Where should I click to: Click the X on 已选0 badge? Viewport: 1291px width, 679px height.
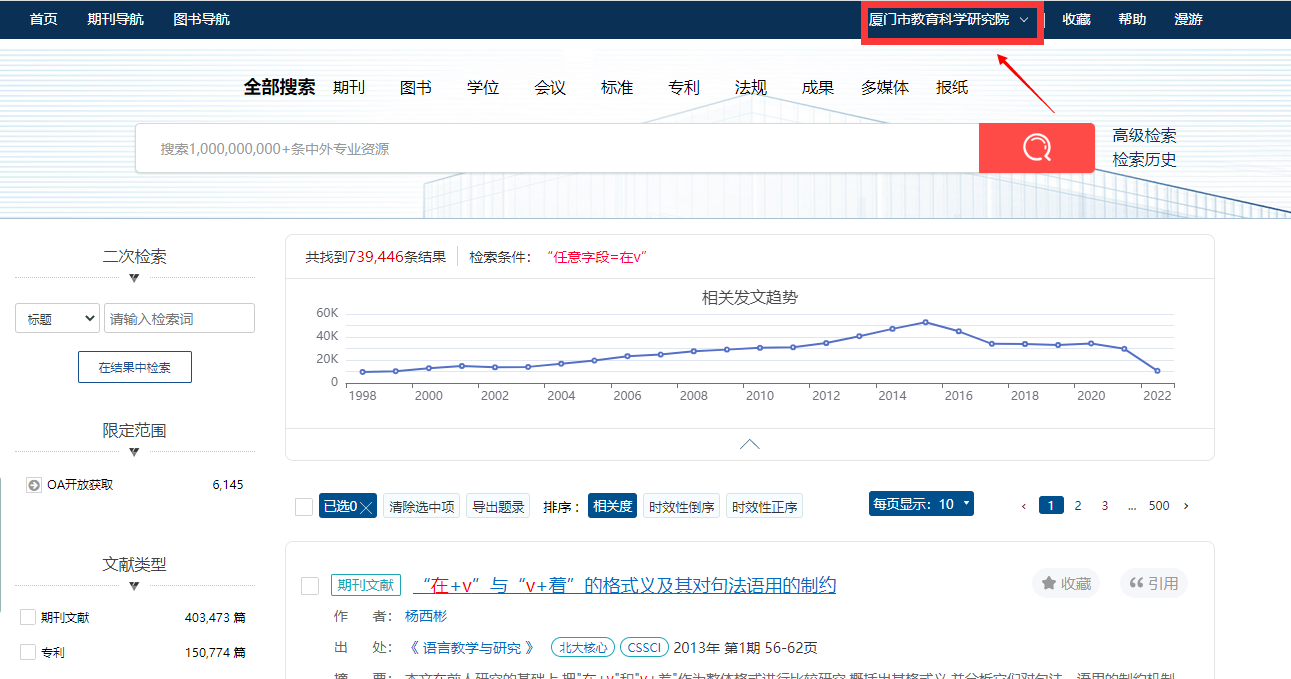[366, 507]
